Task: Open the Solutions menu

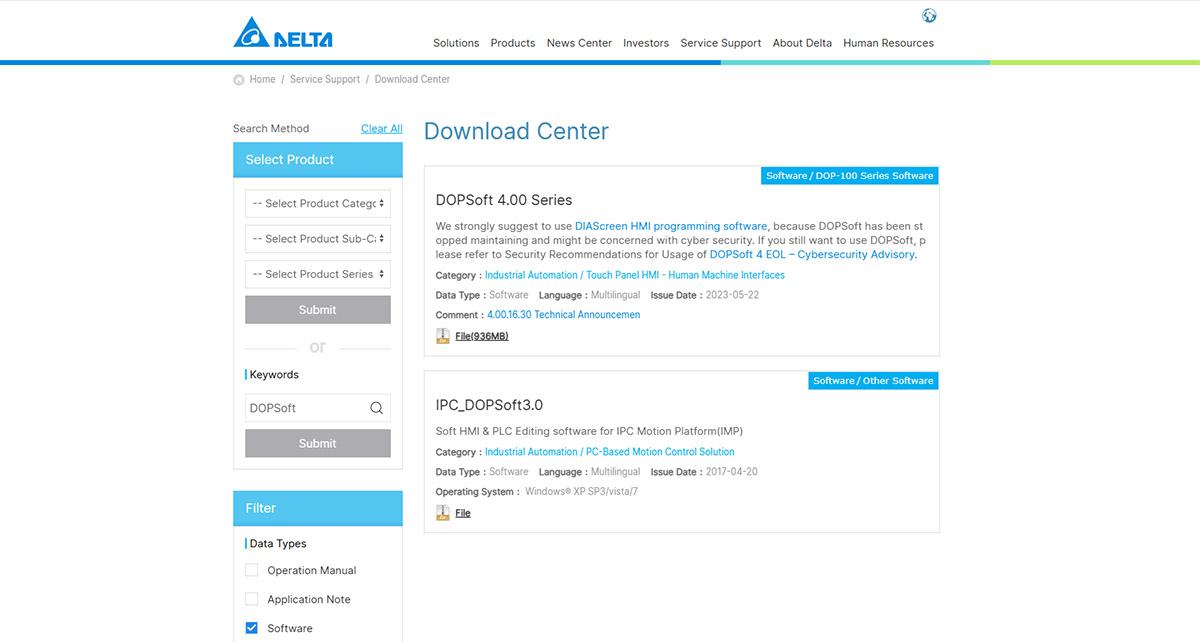Action: point(456,43)
